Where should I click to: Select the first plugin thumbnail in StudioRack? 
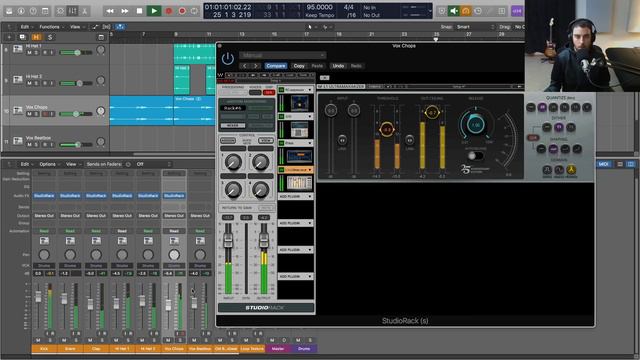[x=299, y=103]
